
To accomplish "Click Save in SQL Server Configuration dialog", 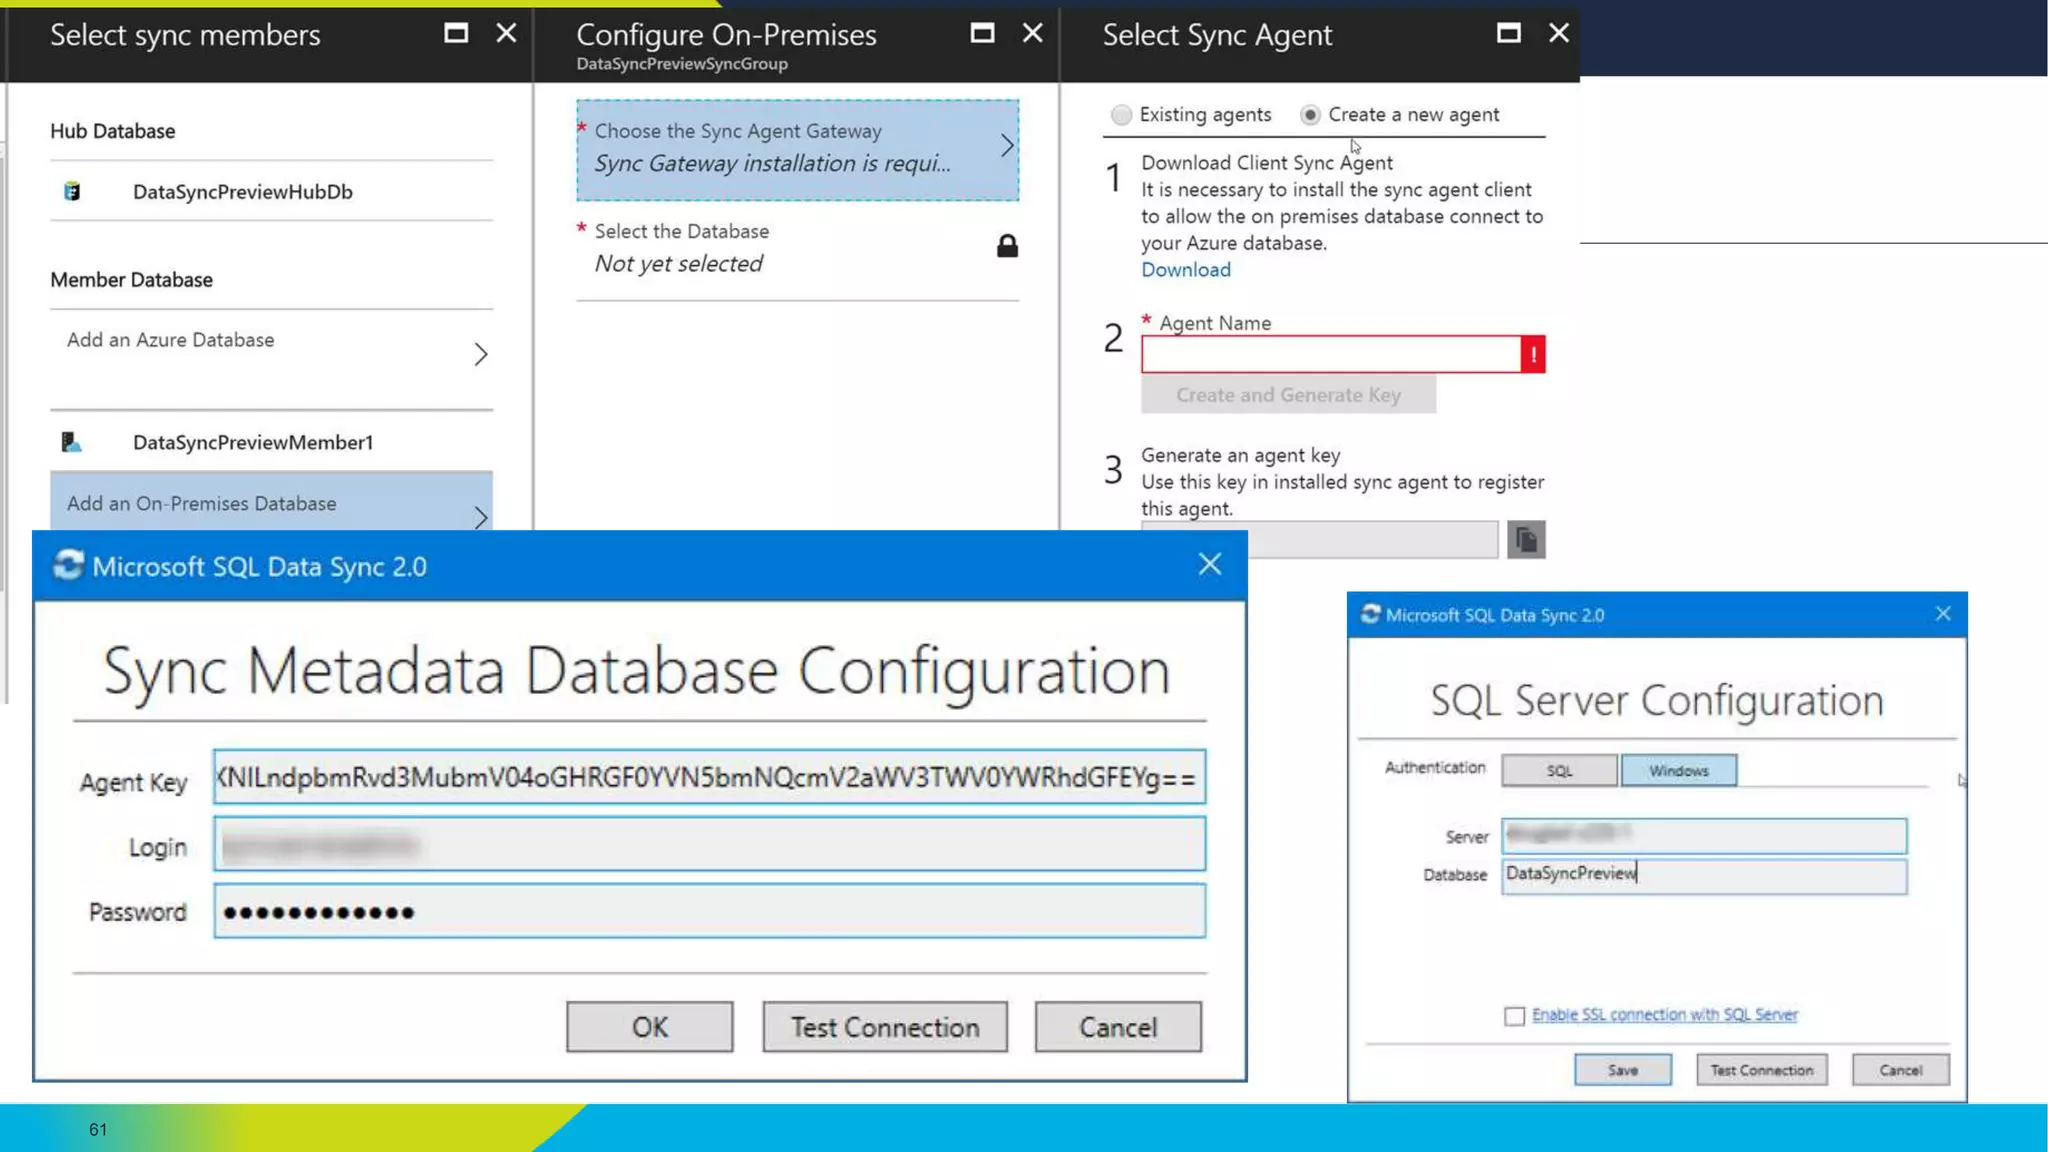I will point(1622,1070).
